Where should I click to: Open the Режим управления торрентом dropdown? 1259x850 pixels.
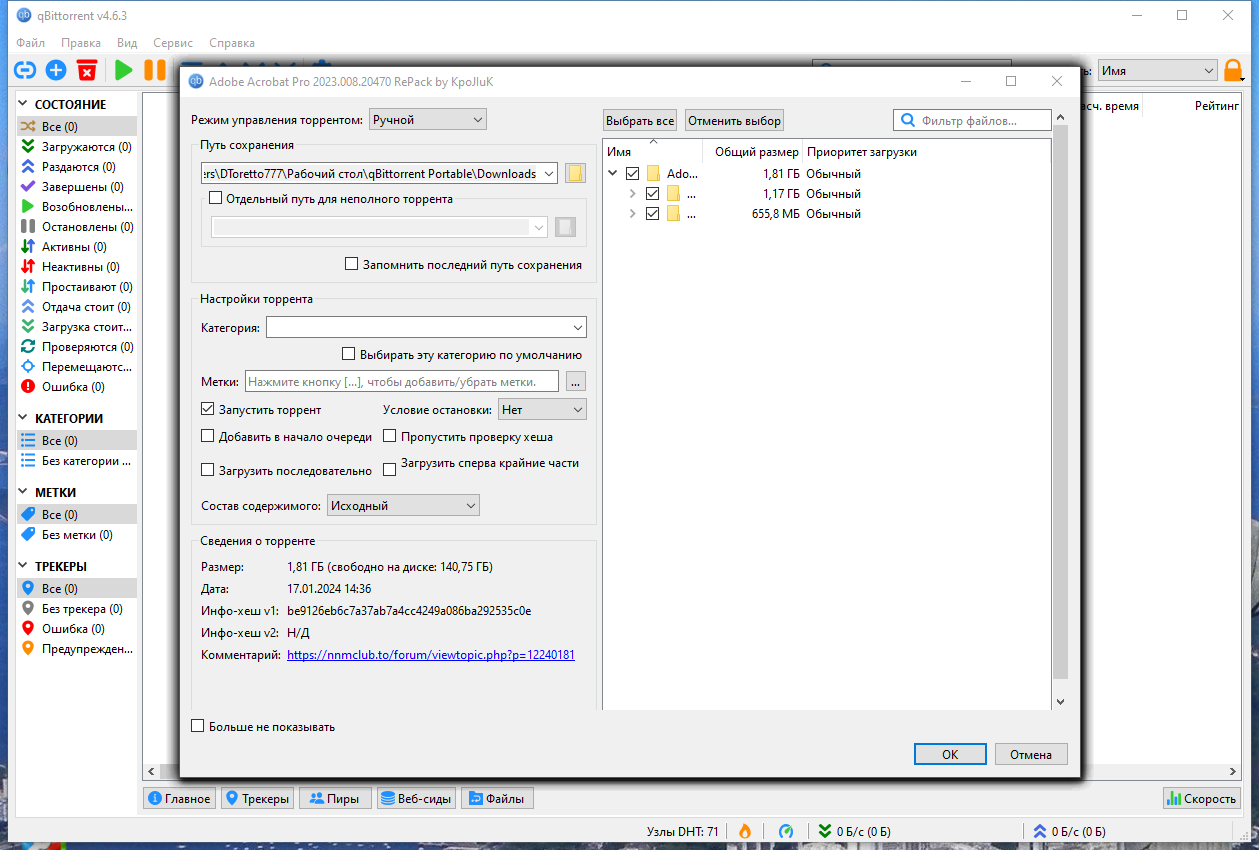(x=427, y=118)
